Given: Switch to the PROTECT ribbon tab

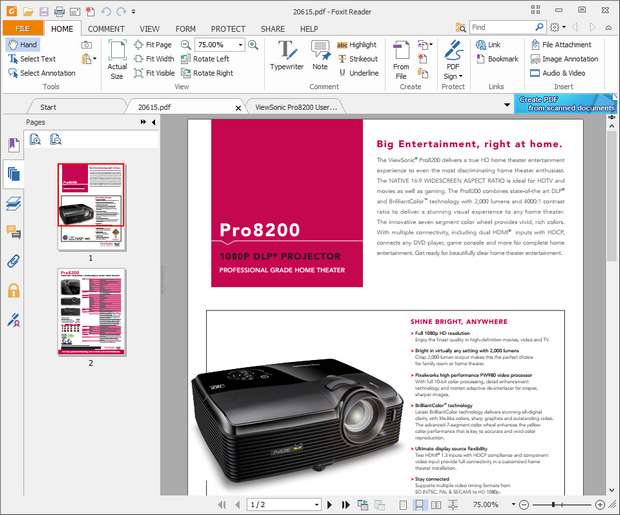Looking at the screenshot, I should [x=228, y=29].
